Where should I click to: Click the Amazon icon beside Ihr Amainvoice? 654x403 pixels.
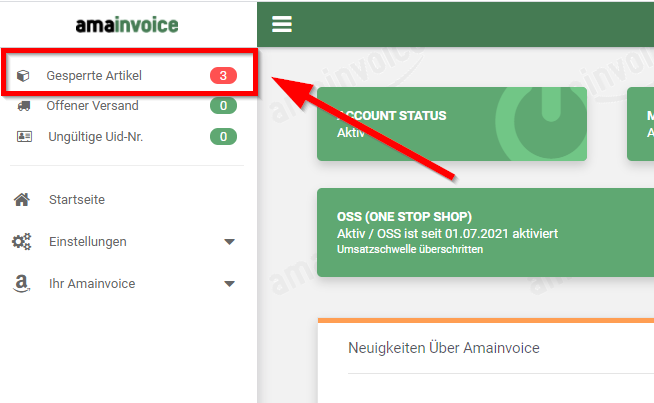(x=21, y=284)
